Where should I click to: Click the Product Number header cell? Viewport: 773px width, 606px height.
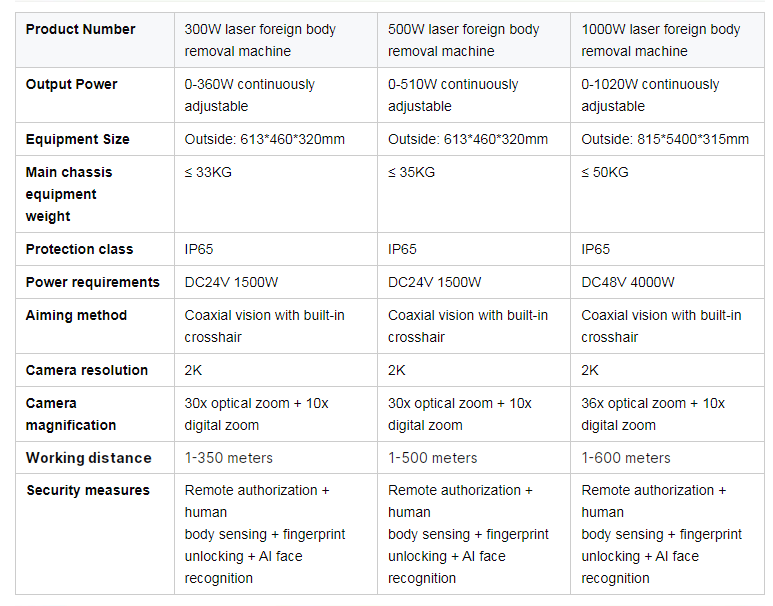click(x=95, y=40)
